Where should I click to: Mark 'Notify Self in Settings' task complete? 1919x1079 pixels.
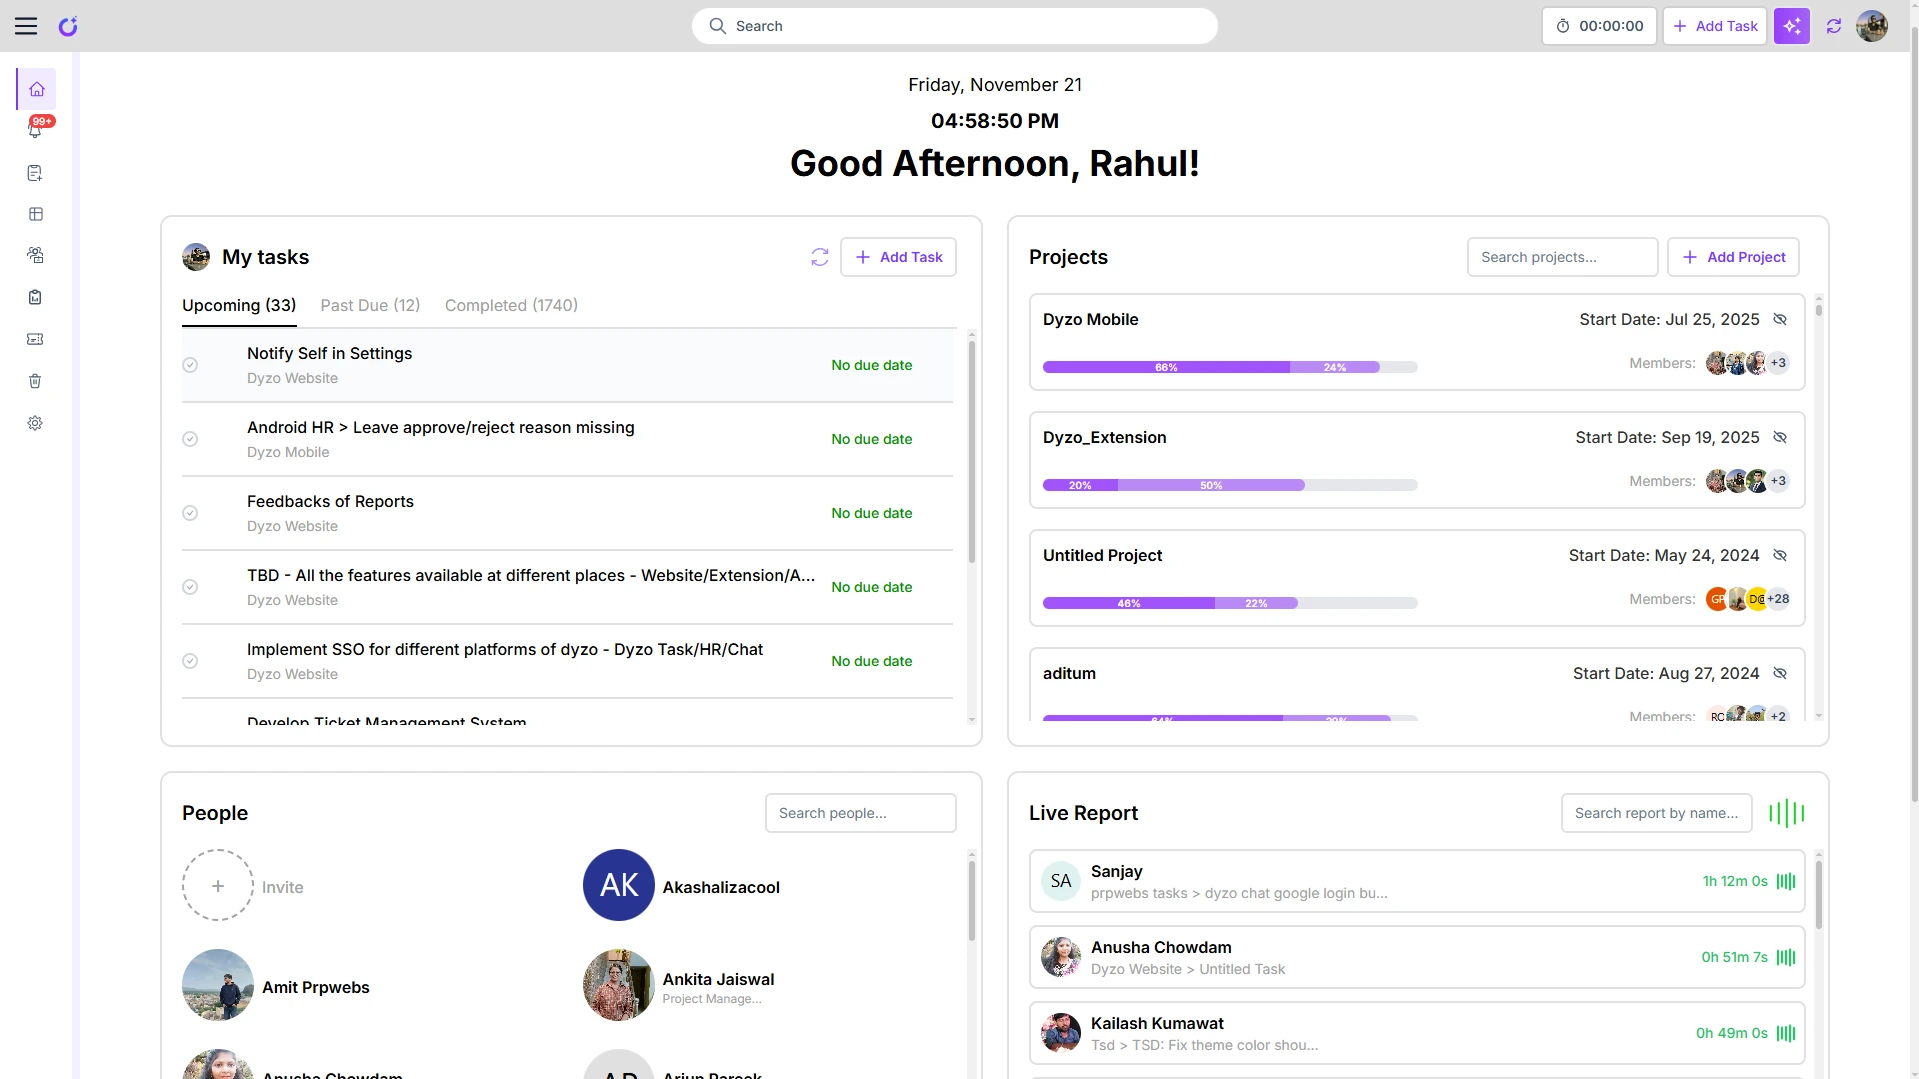tap(190, 365)
